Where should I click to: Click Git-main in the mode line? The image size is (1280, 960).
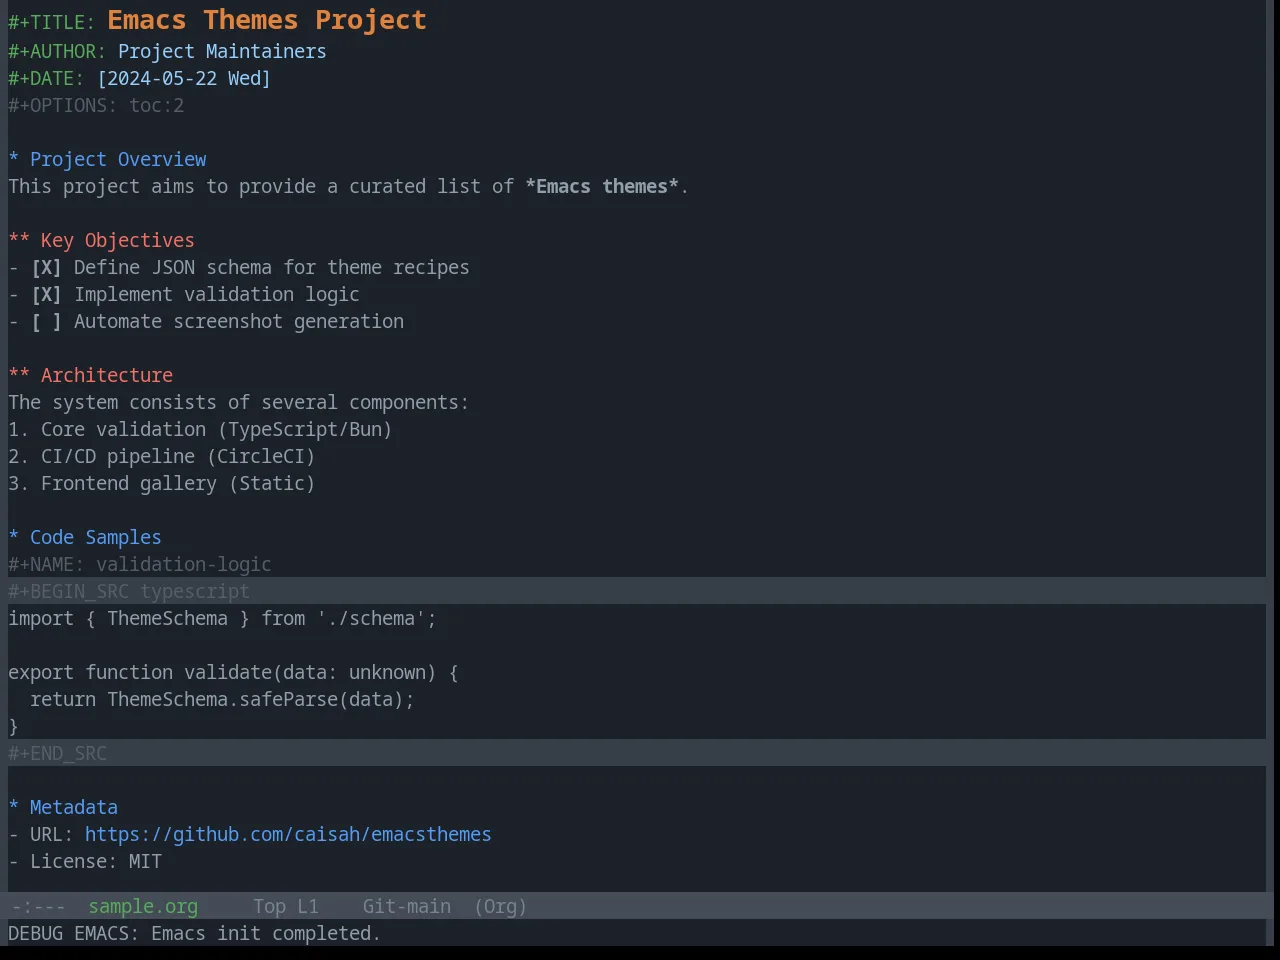[x=407, y=906]
